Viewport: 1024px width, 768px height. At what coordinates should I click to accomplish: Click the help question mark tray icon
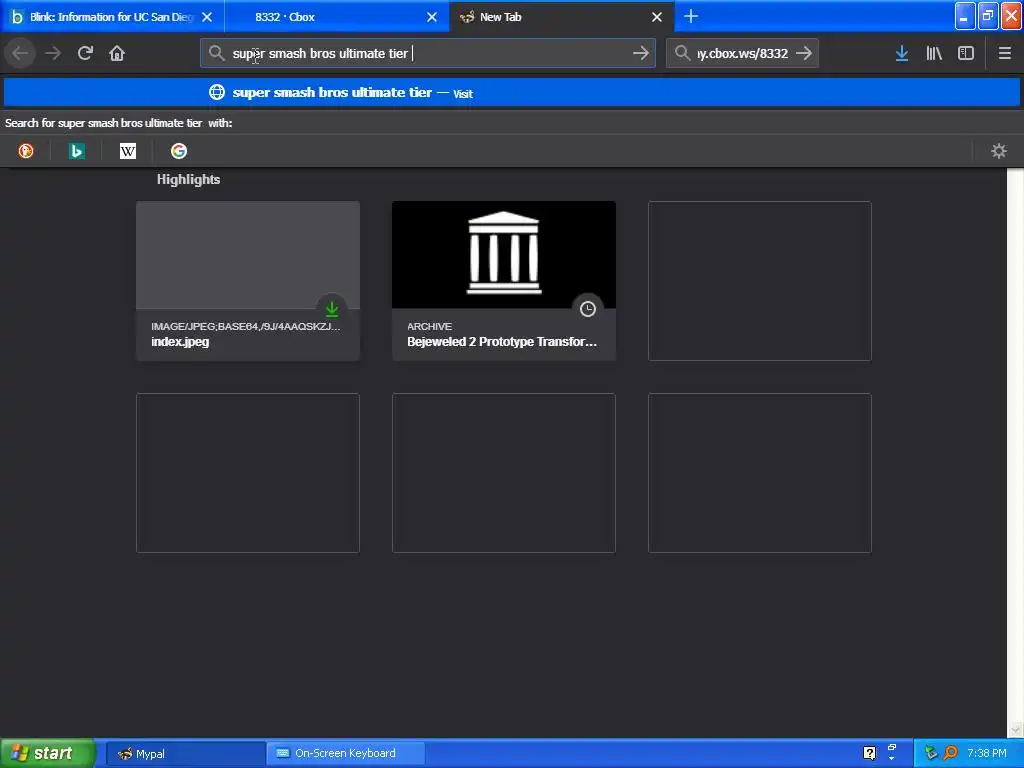click(x=869, y=753)
